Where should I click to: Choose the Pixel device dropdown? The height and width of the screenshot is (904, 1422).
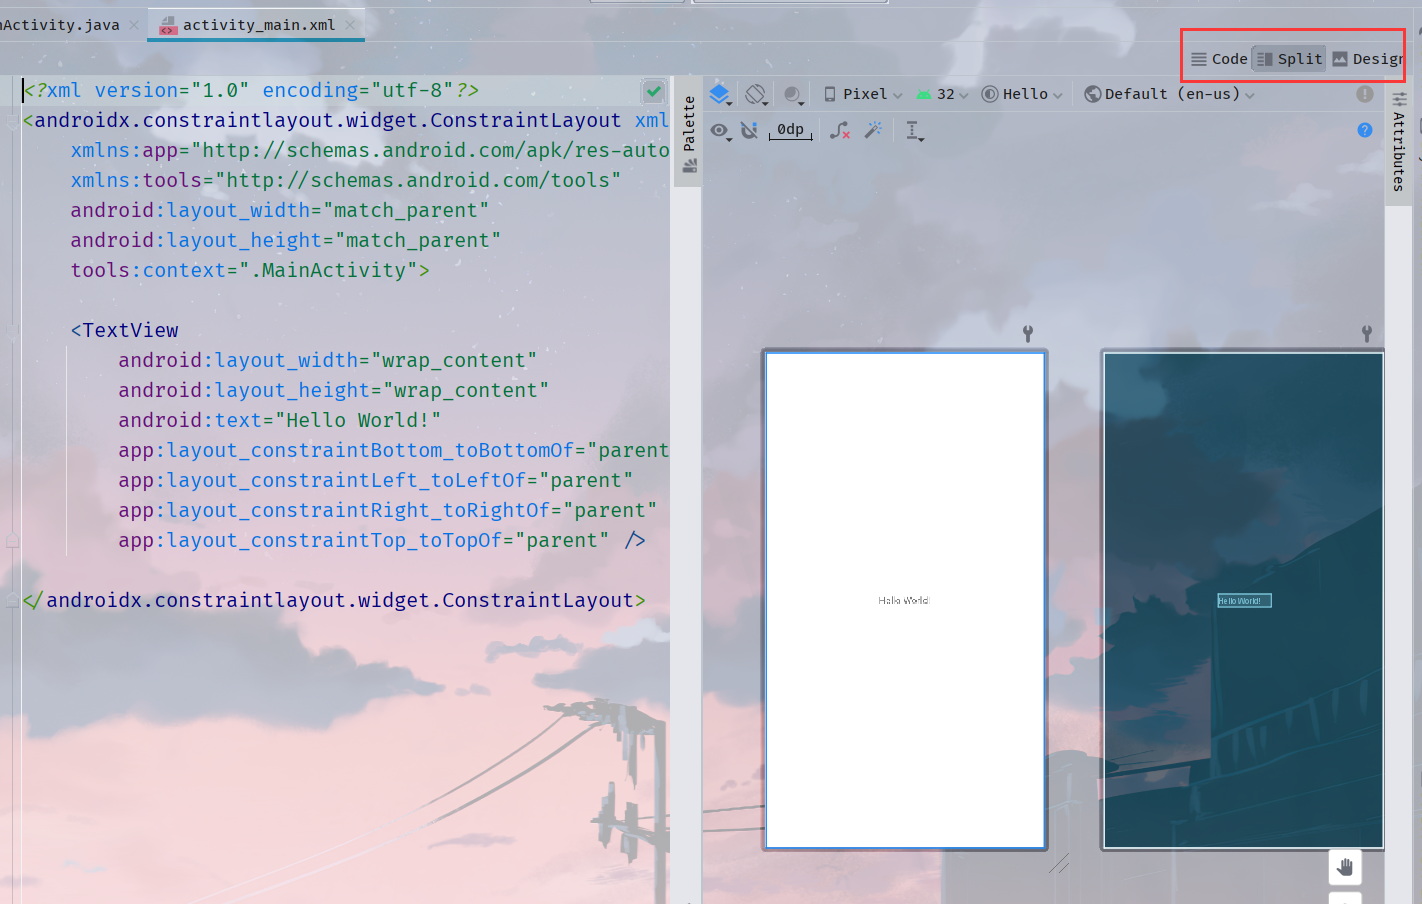pyautogui.click(x=863, y=94)
